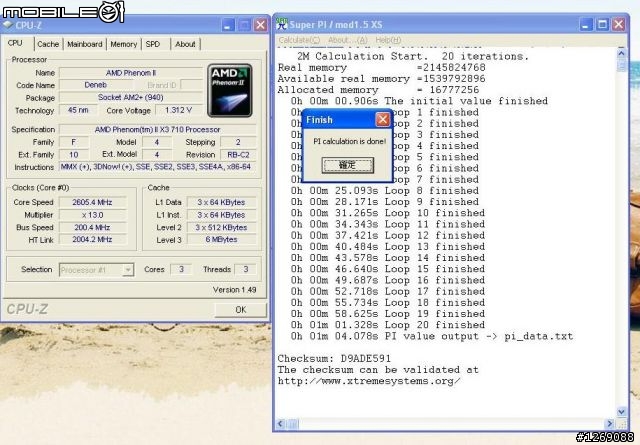The width and height of the screenshot is (640, 445).
Task: Show the About tab in CPU-Z
Action: [185, 44]
